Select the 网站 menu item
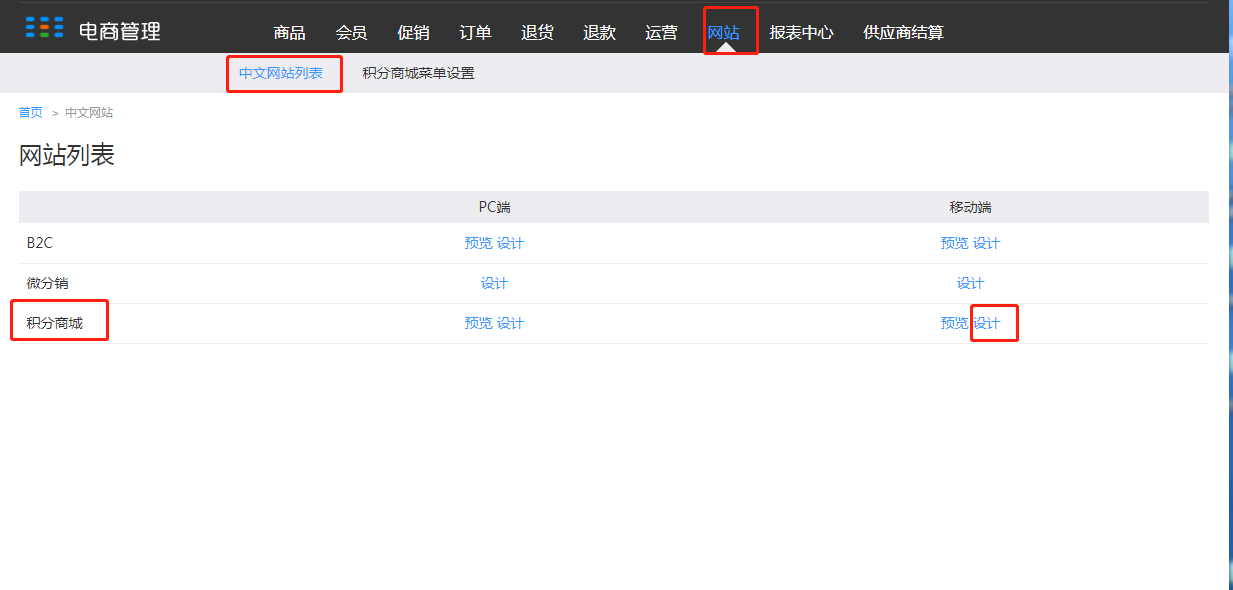This screenshot has height=590, width=1233. [723, 32]
